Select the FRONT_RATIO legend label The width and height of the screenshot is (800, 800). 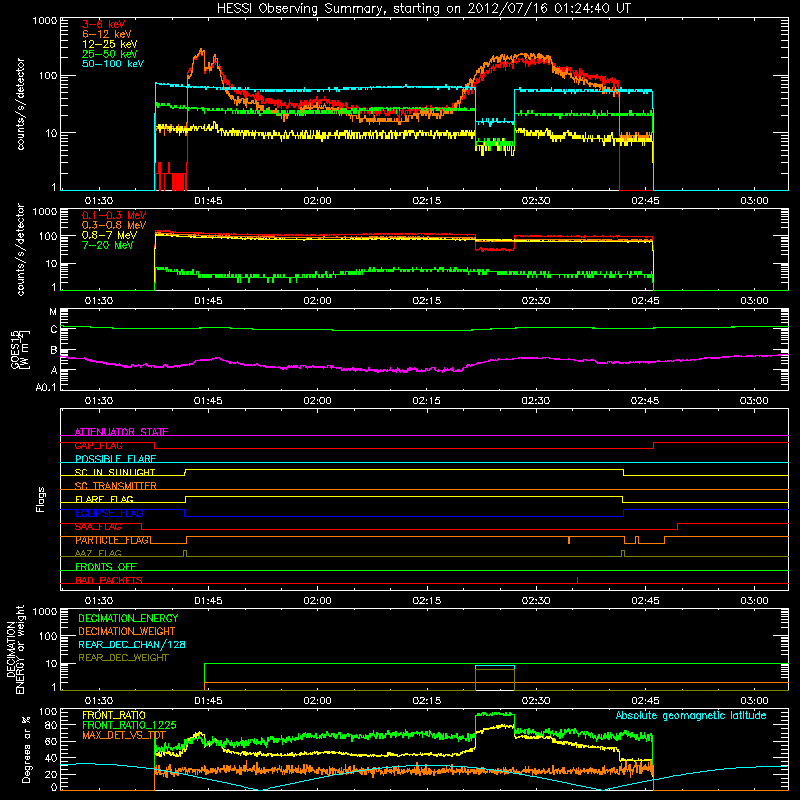114,715
